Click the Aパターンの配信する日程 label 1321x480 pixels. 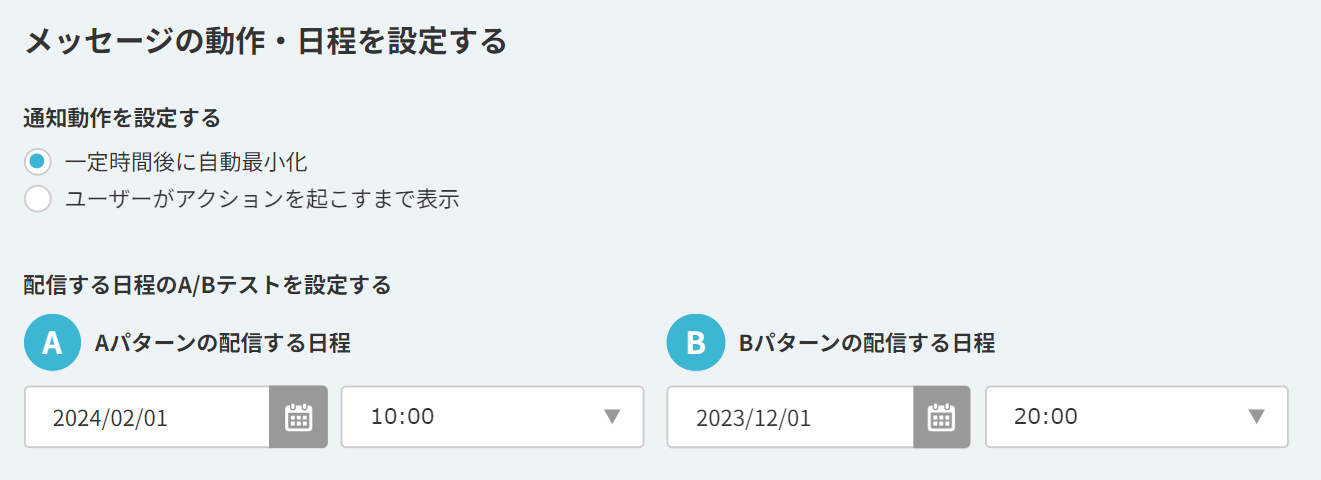tap(222, 343)
